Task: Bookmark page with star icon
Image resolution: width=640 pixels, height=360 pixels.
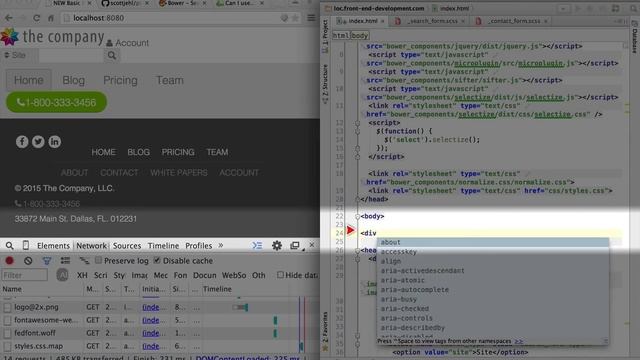Action: 295,18
